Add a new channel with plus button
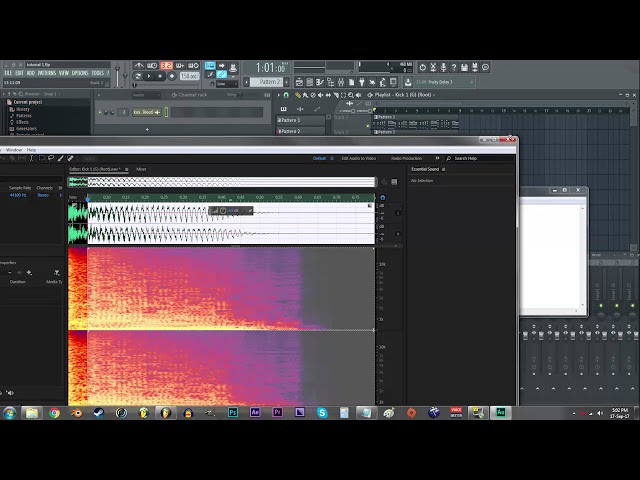 pos(147,129)
